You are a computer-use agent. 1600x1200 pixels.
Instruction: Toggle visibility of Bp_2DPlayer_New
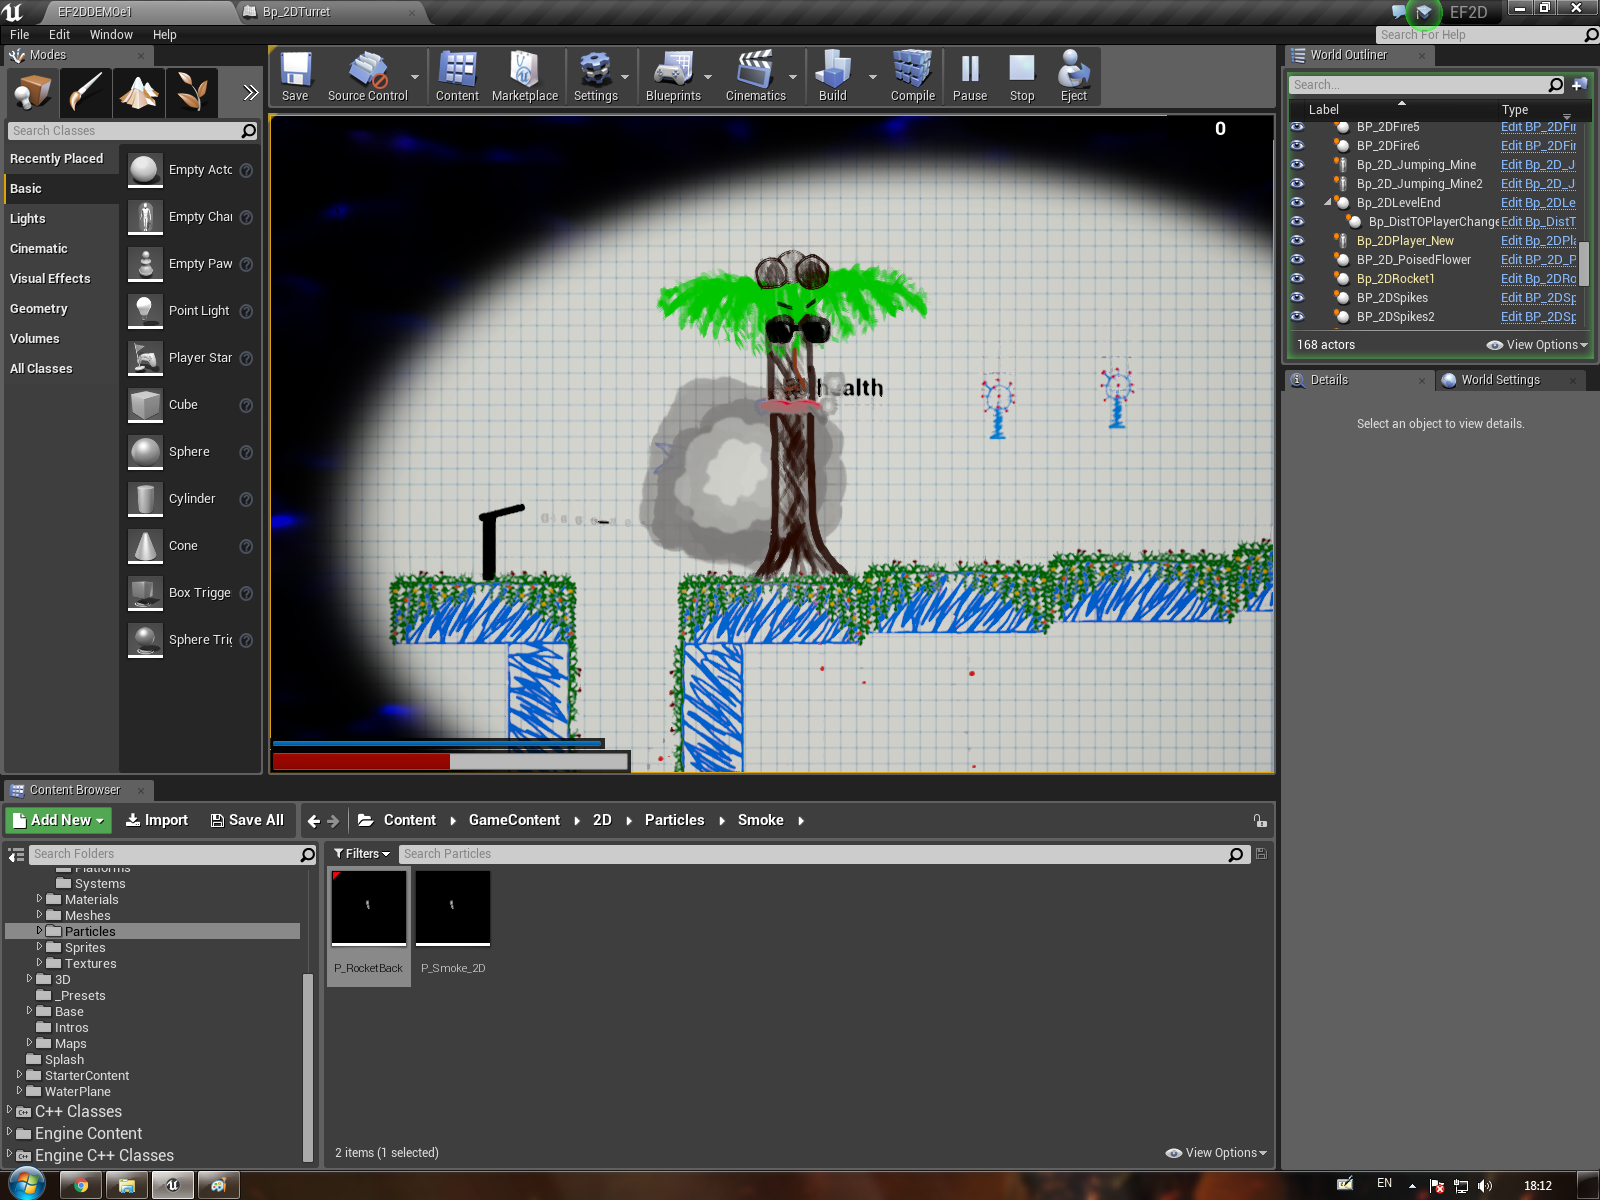point(1297,241)
